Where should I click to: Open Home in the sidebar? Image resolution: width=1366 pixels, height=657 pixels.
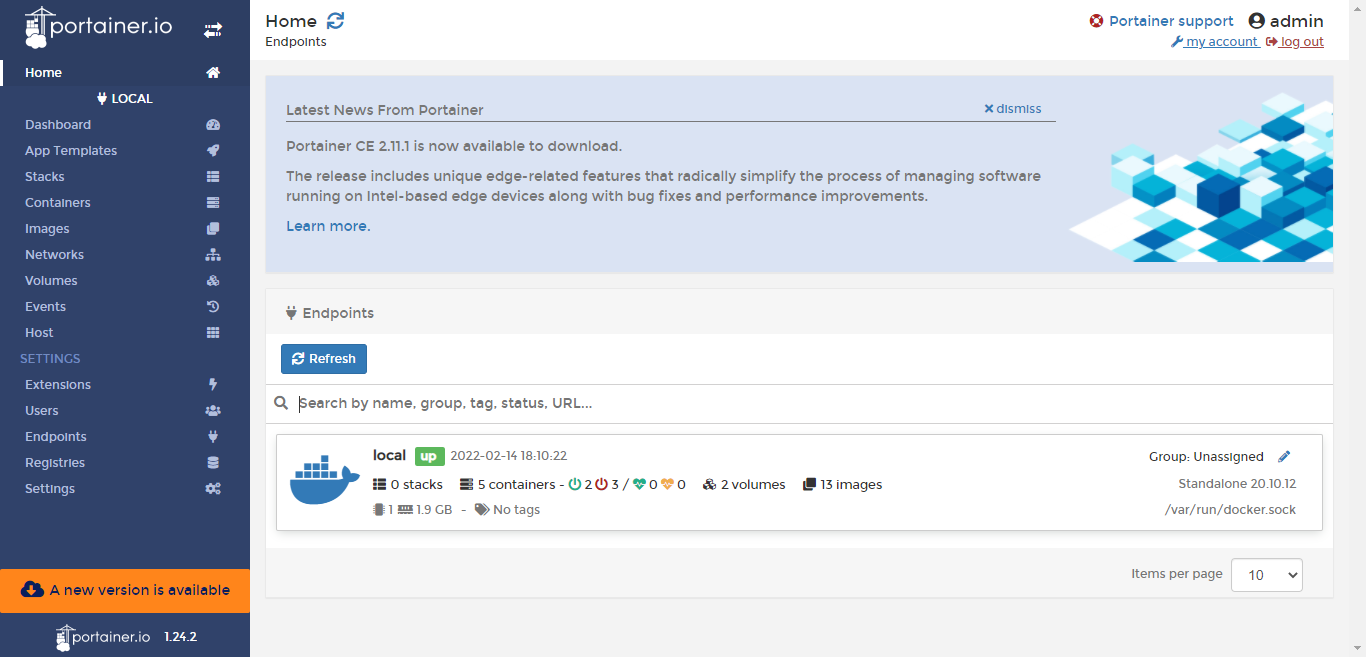[x=125, y=73]
